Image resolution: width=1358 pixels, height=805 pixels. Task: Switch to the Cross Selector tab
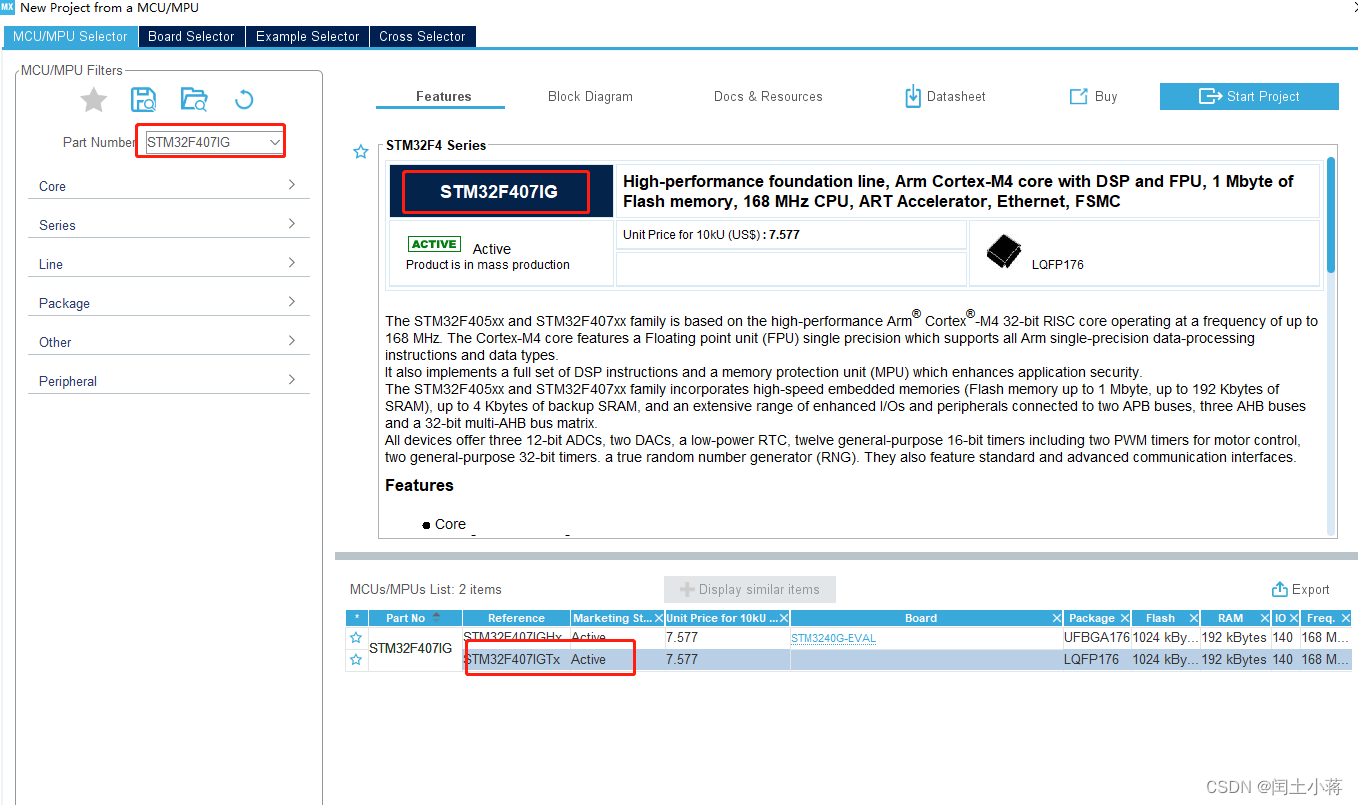[422, 36]
